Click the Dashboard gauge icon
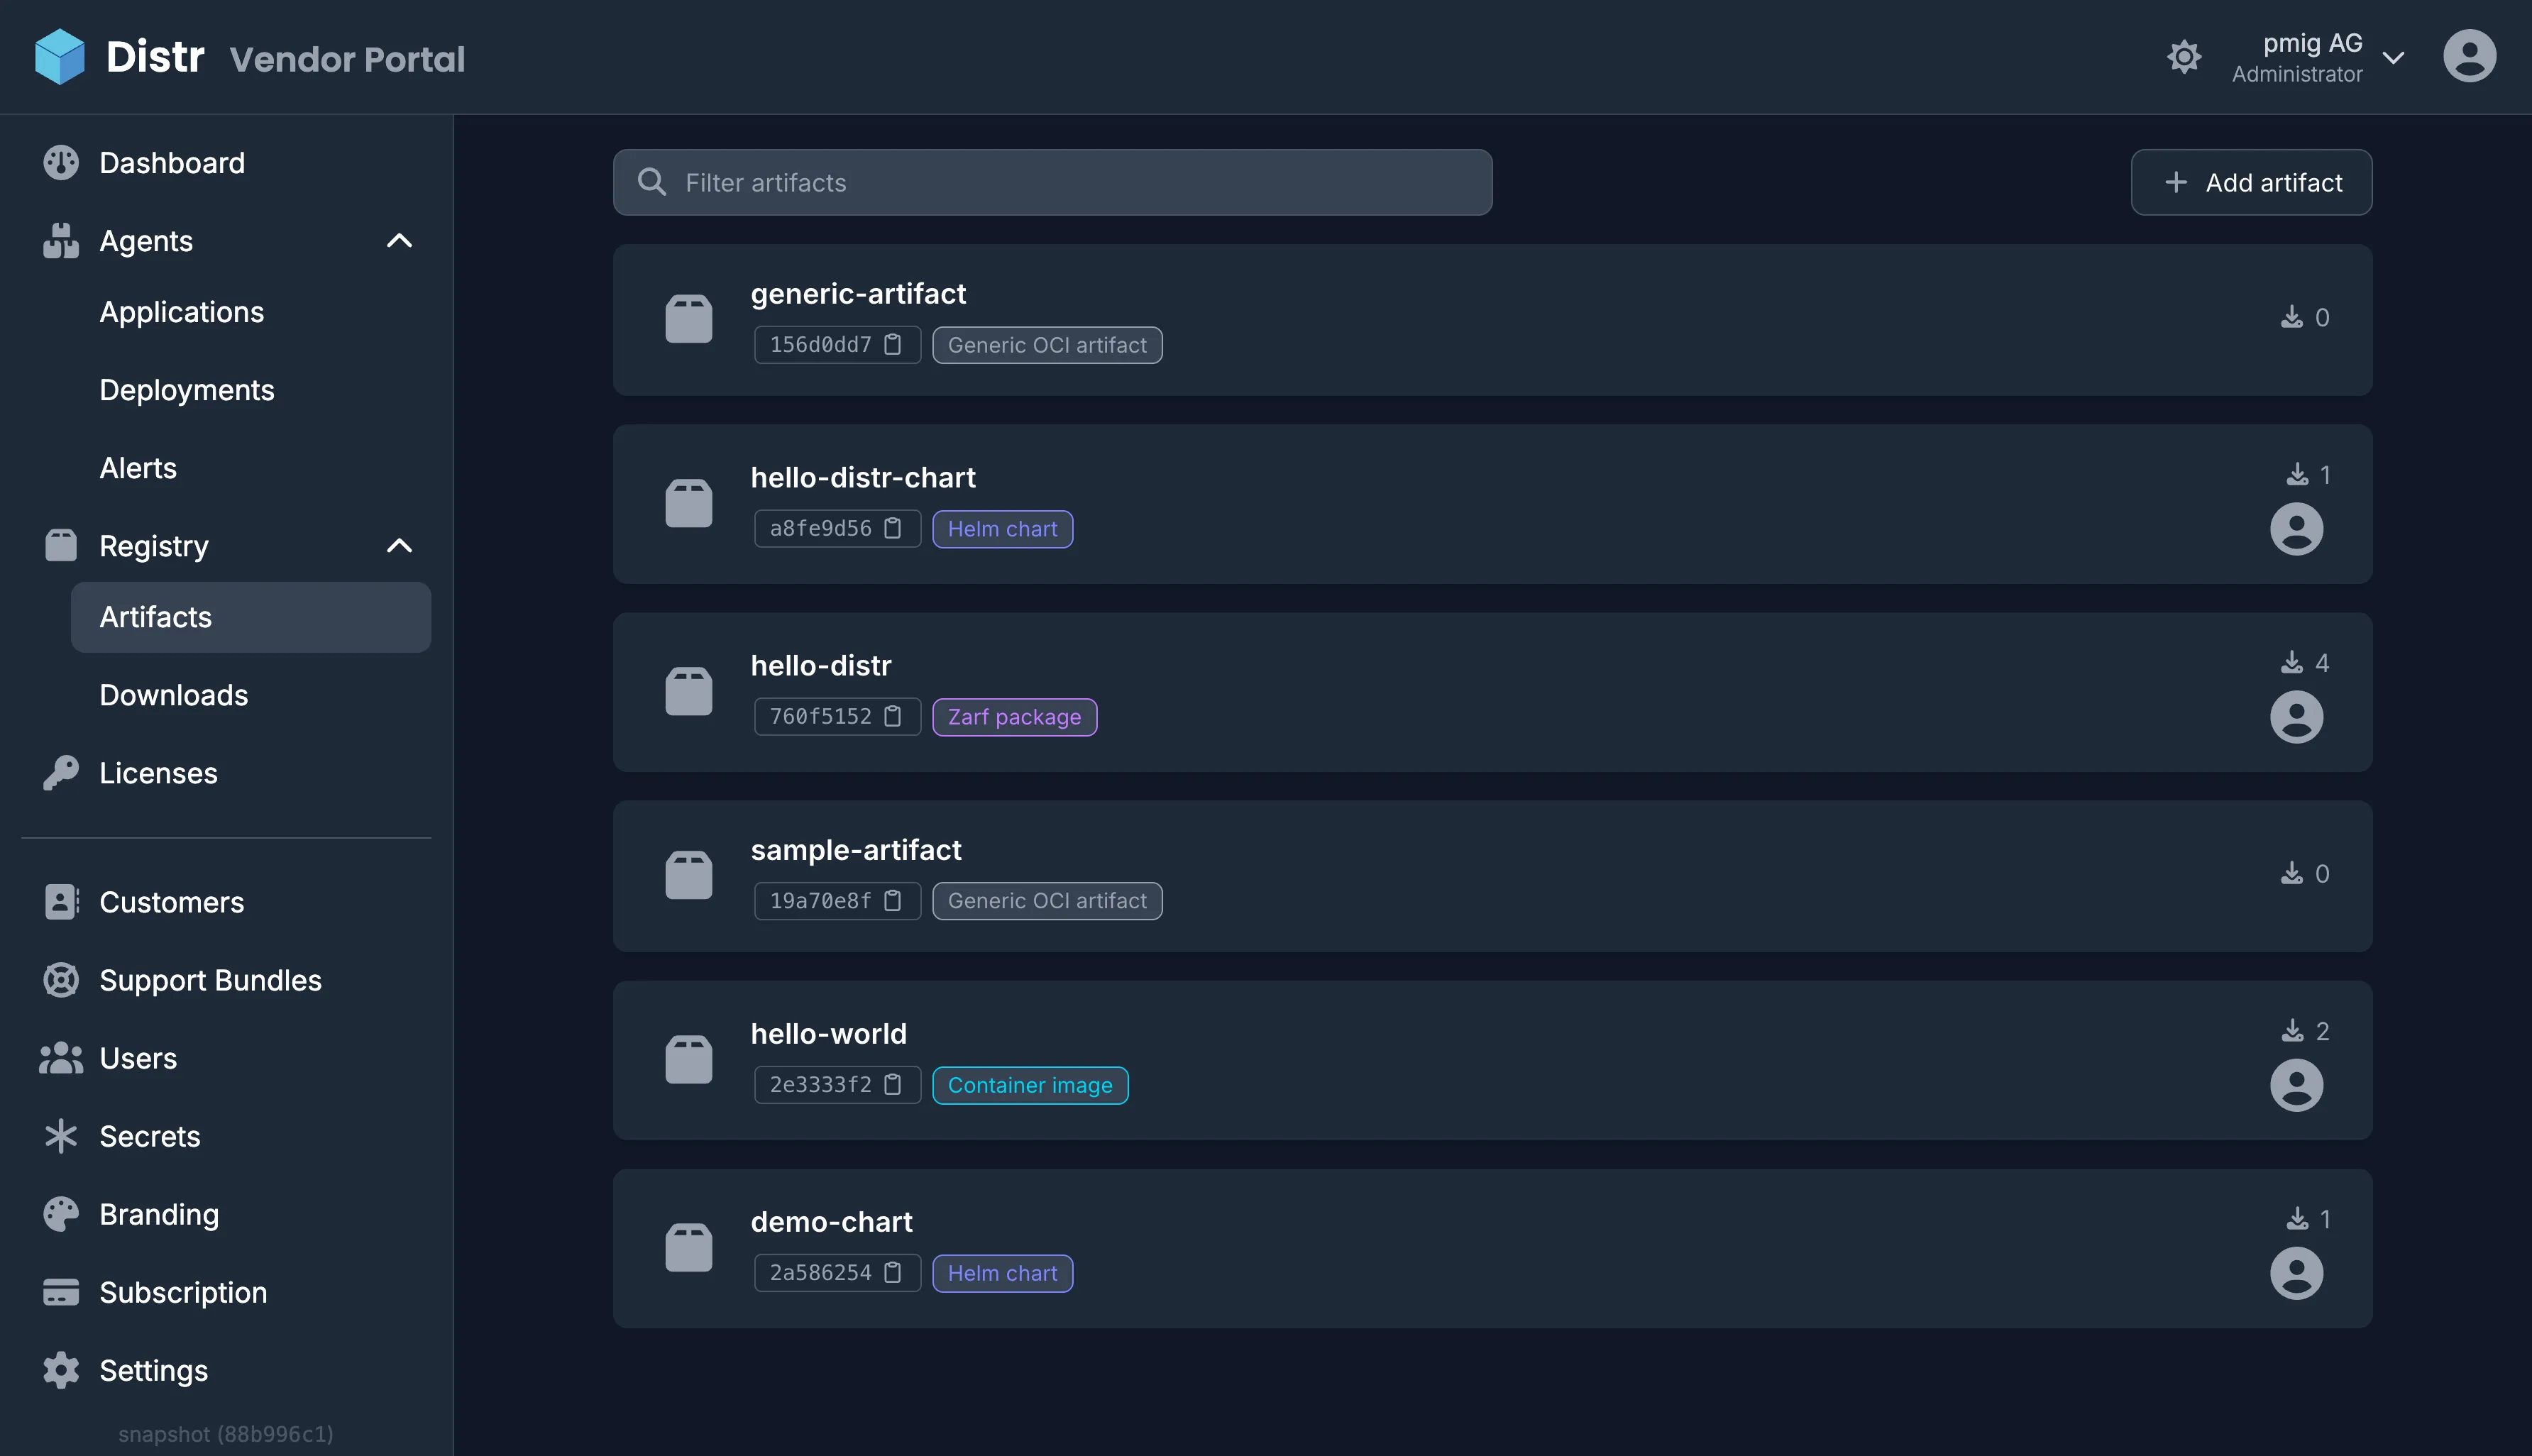The image size is (2532, 1456). click(61, 163)
